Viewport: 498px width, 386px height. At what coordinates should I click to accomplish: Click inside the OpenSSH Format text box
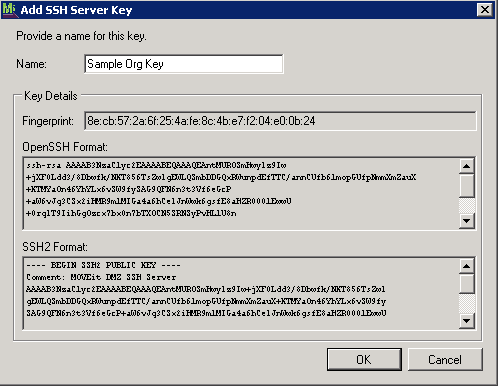[241, 193]
